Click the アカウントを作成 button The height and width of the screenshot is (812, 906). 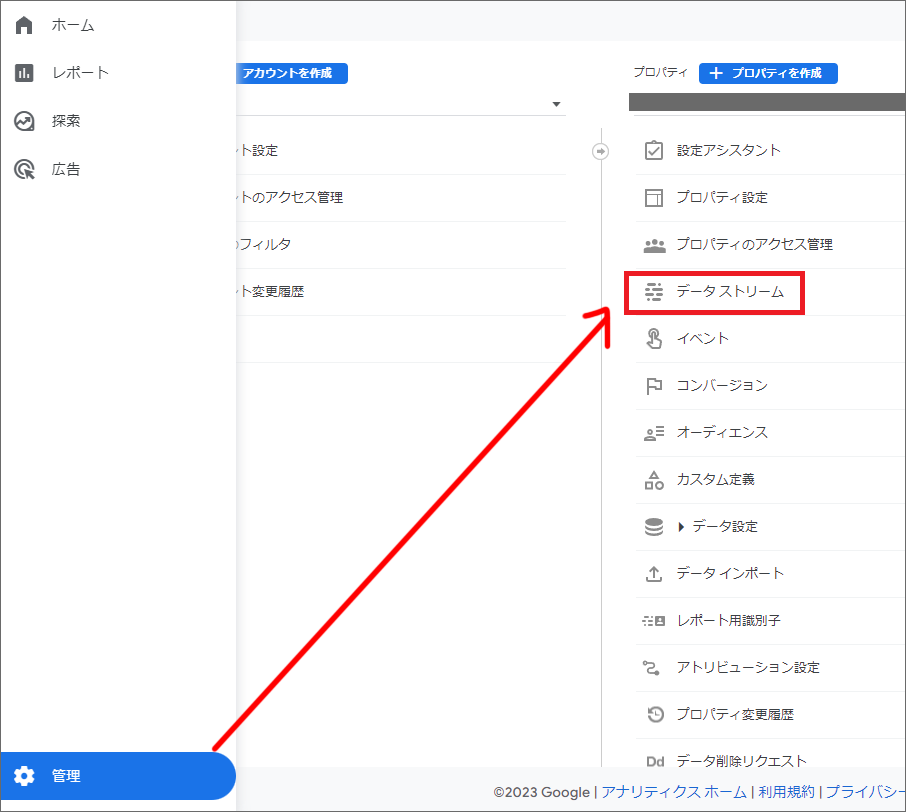[x=292, y=73]
